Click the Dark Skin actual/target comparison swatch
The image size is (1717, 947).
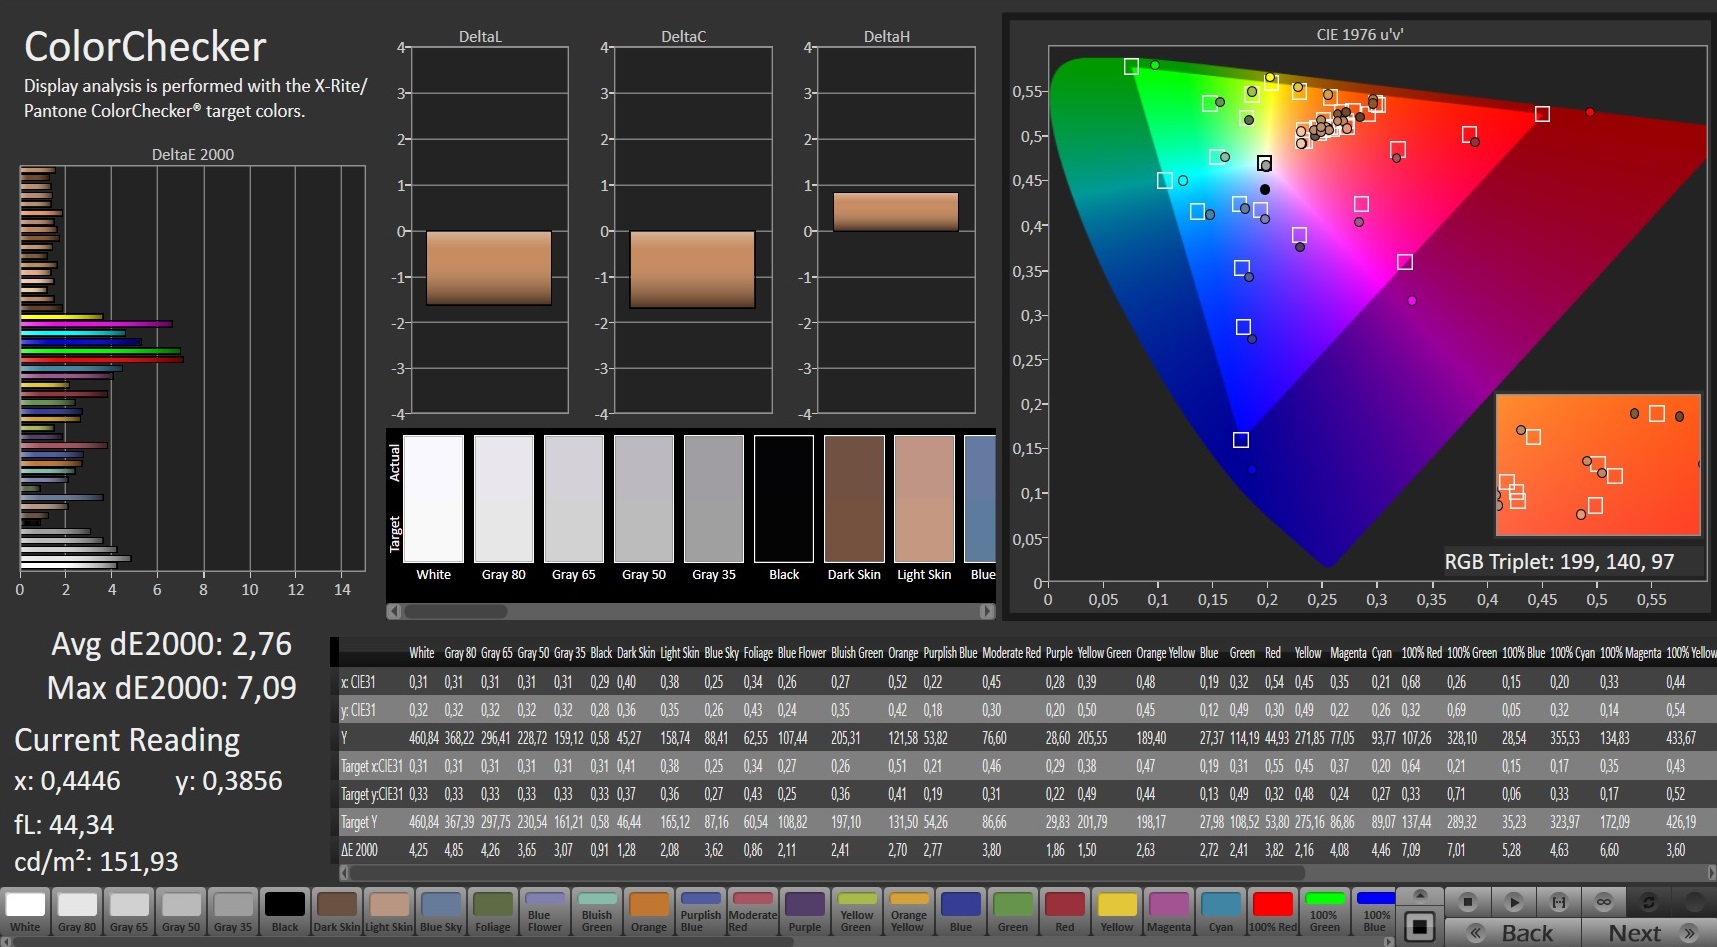click(854, 499)
